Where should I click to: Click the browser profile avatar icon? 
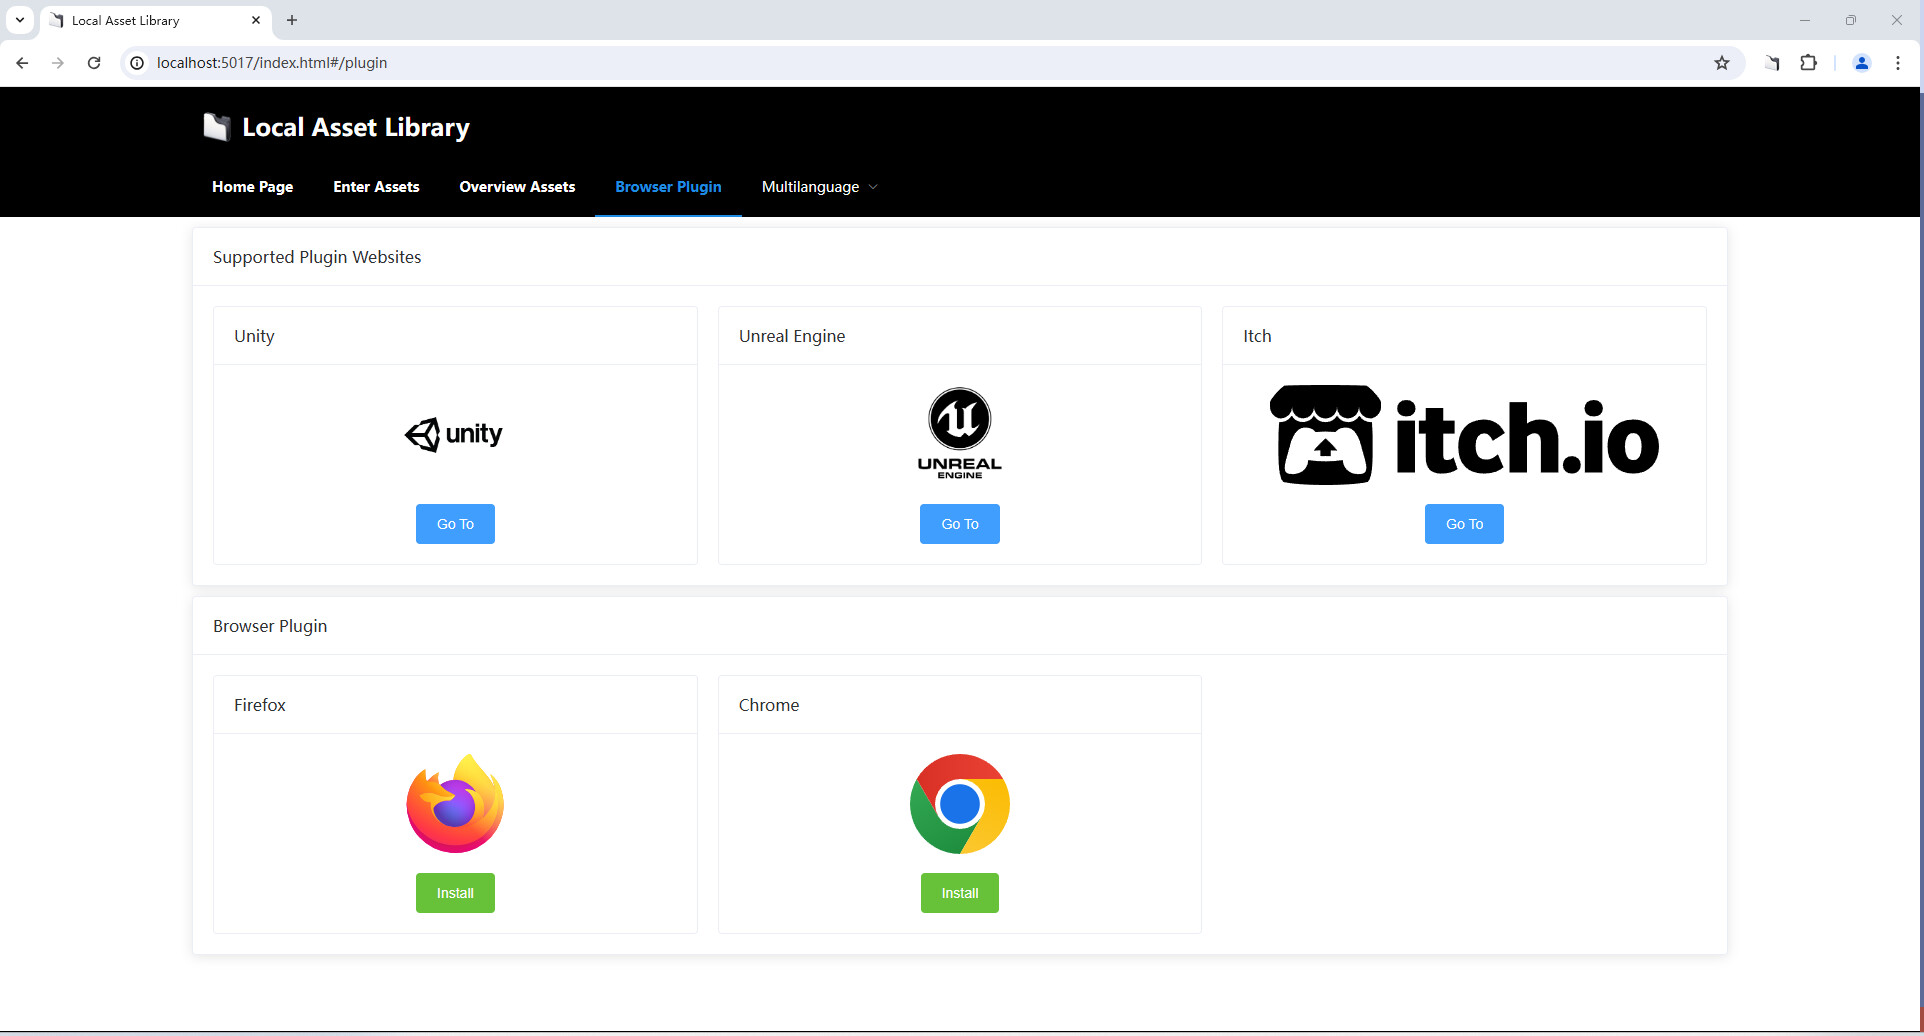1861,62
